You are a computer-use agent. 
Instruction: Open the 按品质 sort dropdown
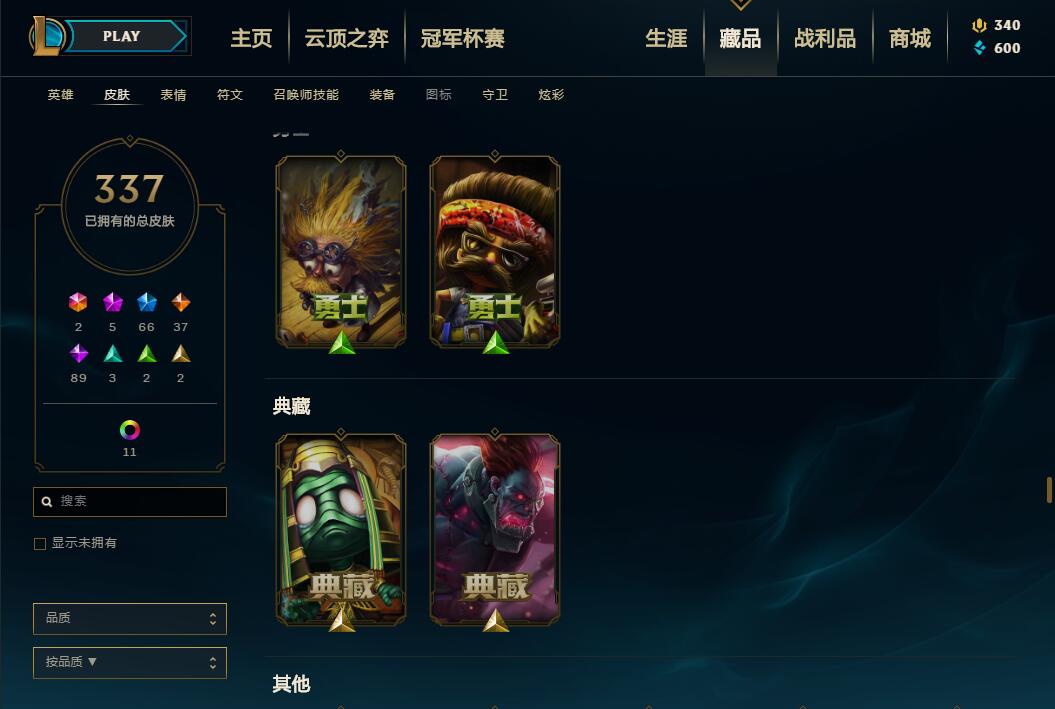pos(130,663)
